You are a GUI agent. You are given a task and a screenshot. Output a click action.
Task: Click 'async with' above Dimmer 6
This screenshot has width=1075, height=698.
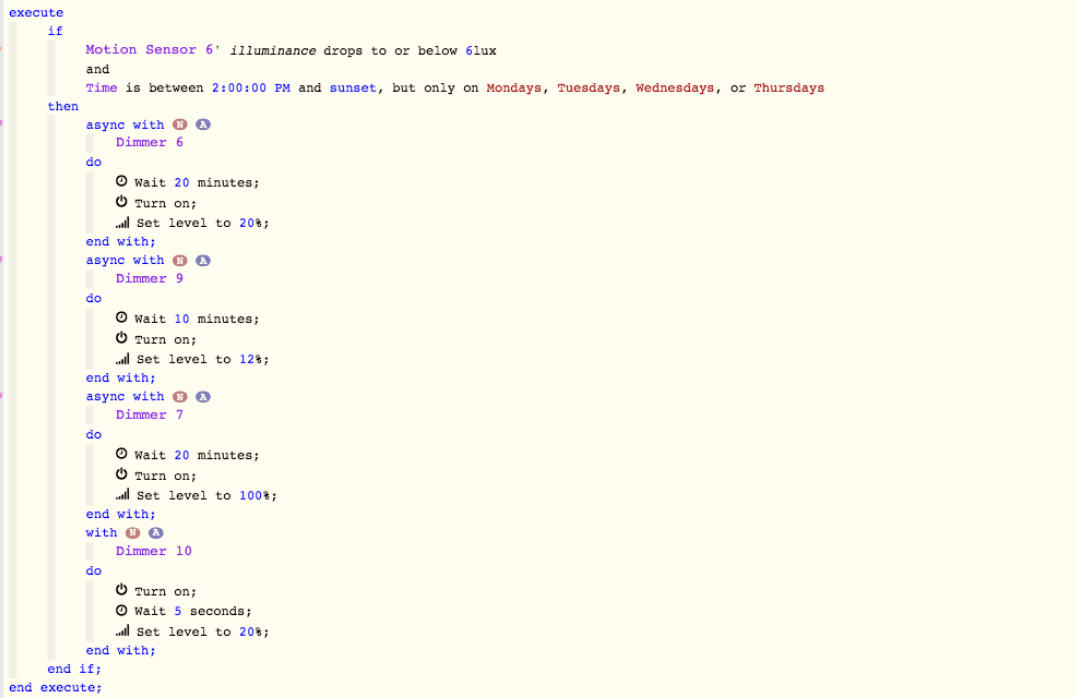coord(125,125)
